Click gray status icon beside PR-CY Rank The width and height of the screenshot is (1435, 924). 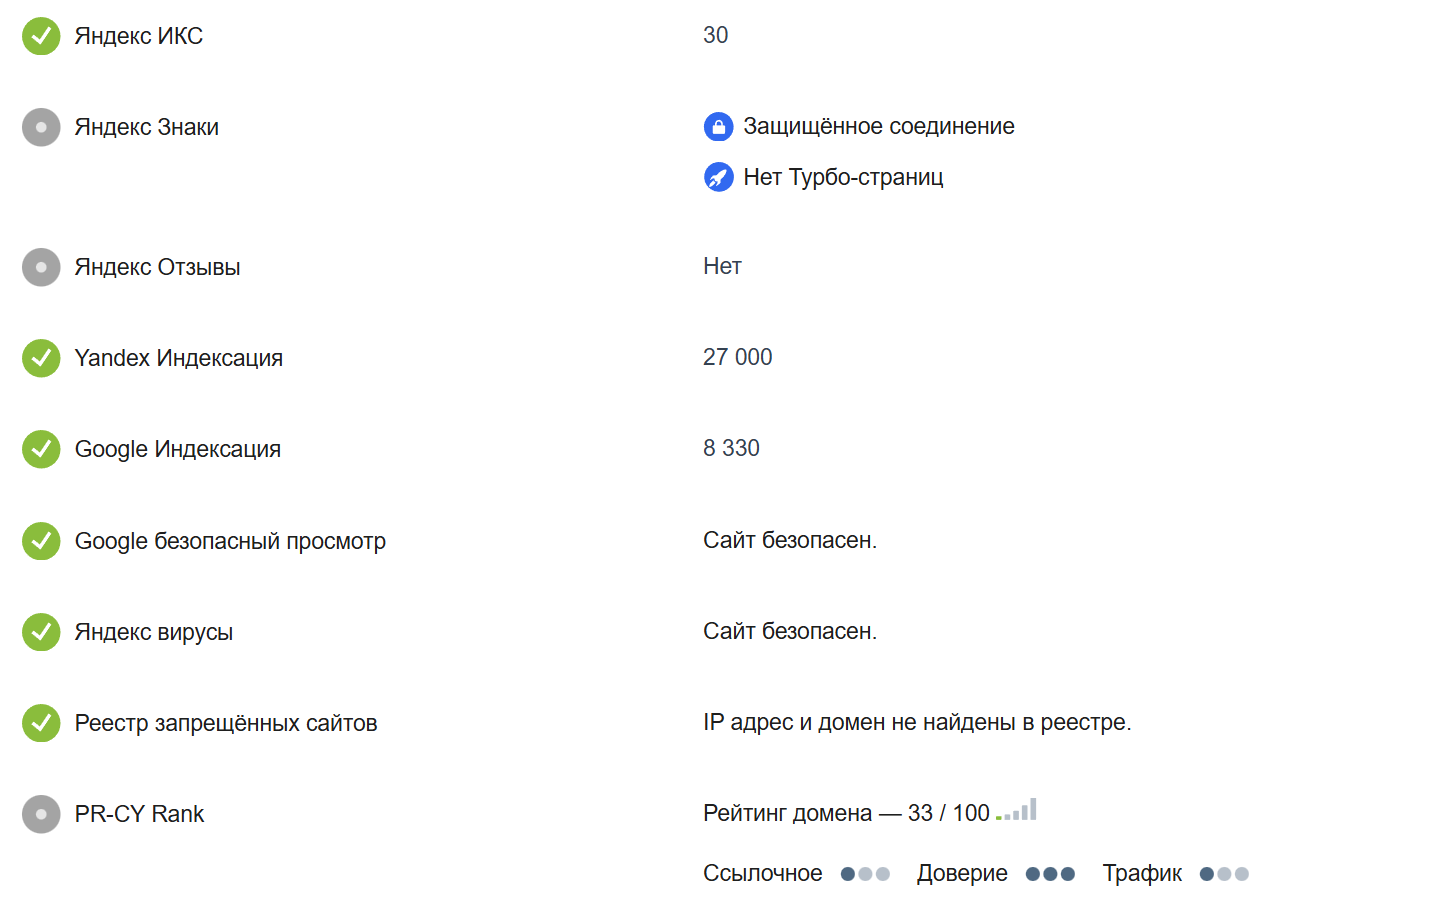tap(41, 814)
